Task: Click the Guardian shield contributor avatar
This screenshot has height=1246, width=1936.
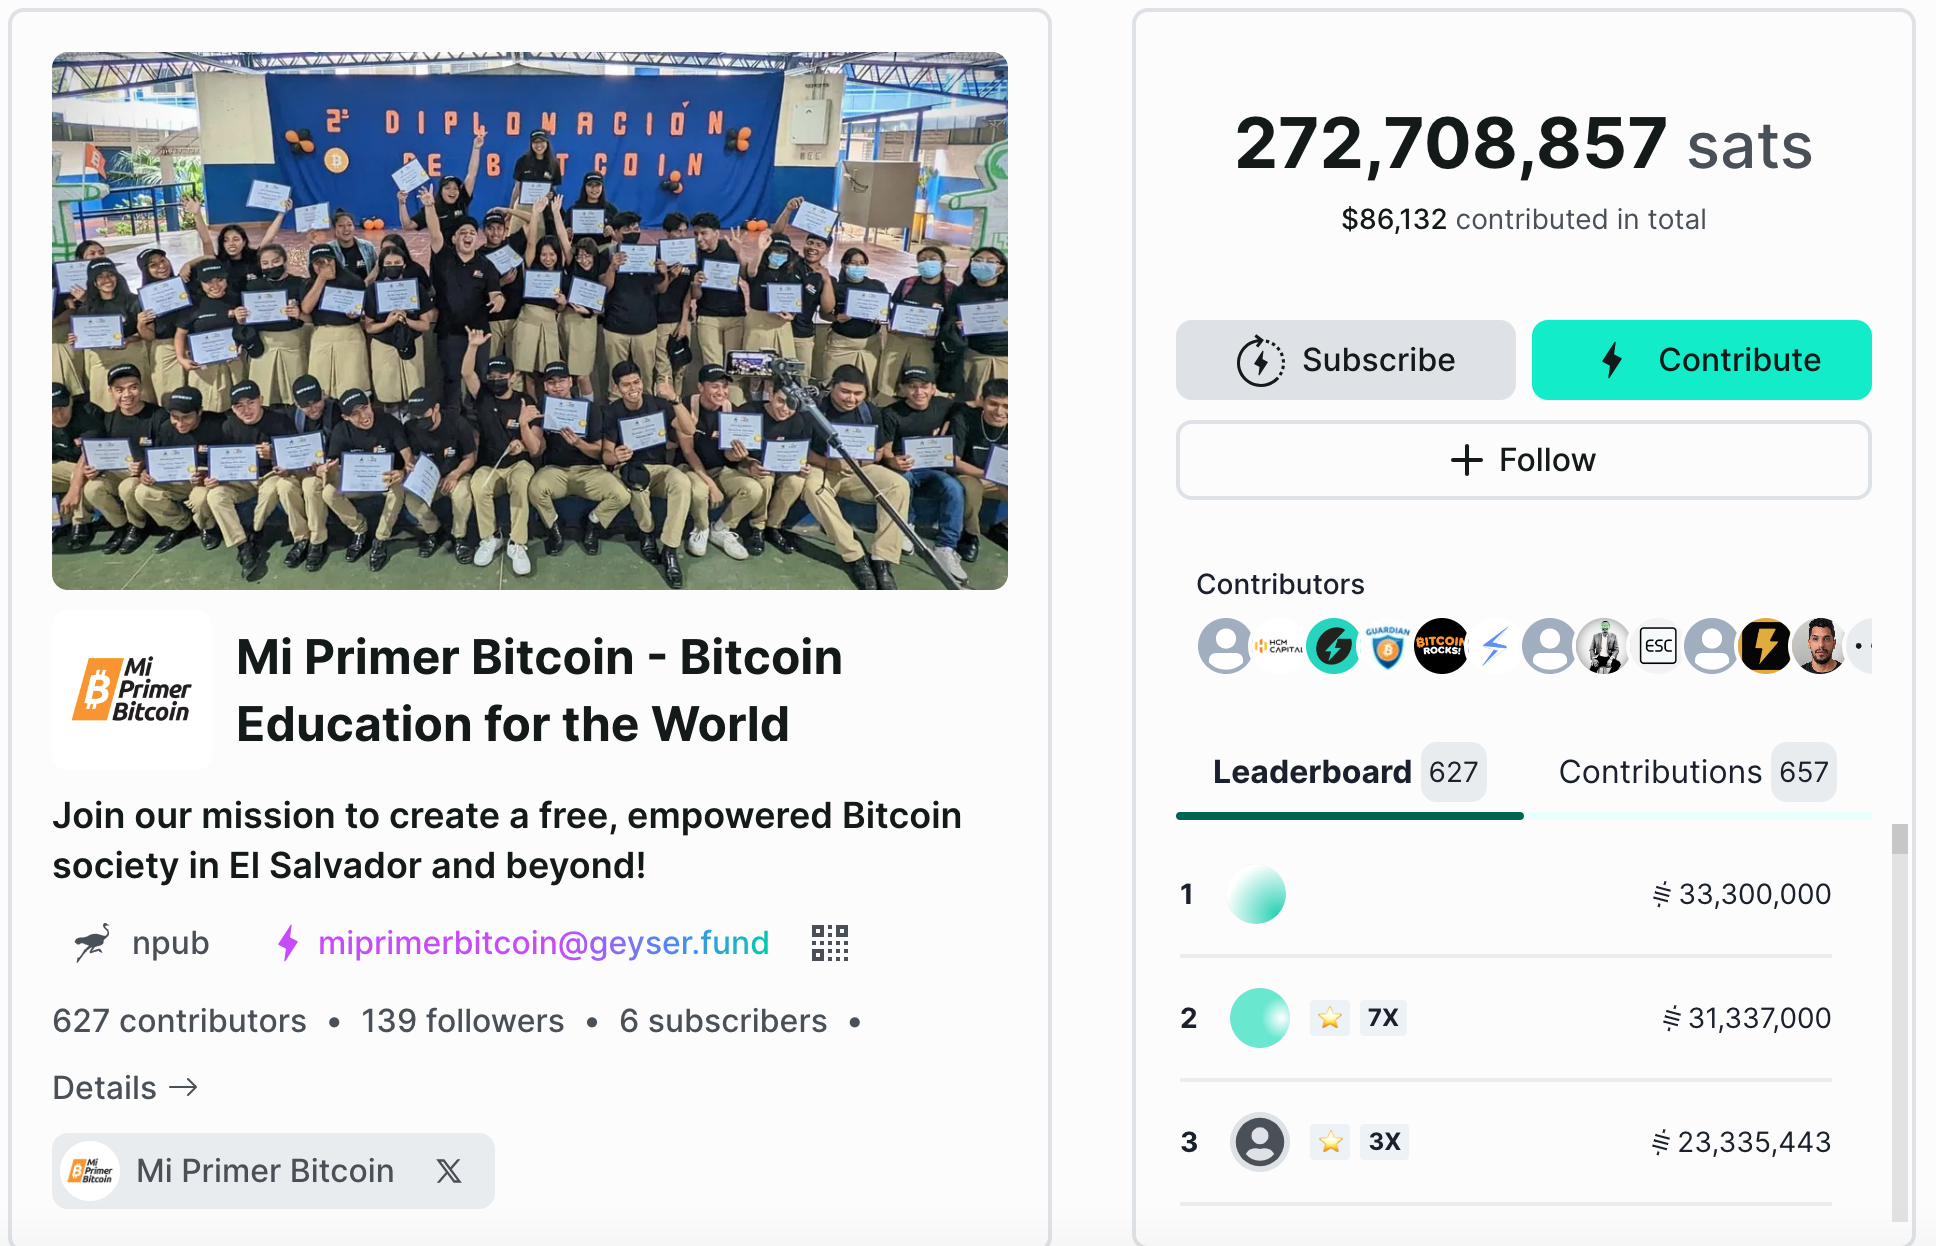Action: [1387, 646]
